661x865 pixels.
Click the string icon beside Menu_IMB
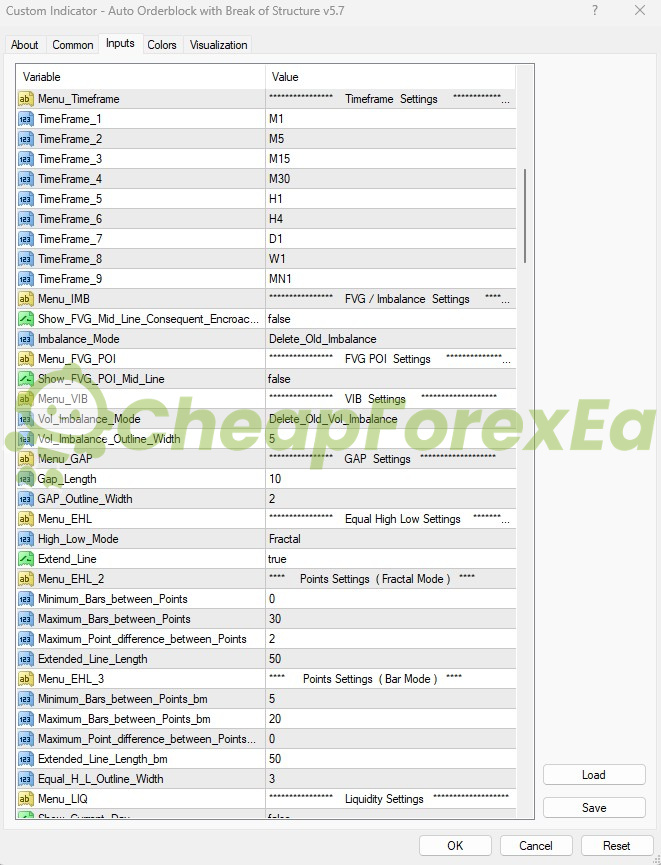25,299
